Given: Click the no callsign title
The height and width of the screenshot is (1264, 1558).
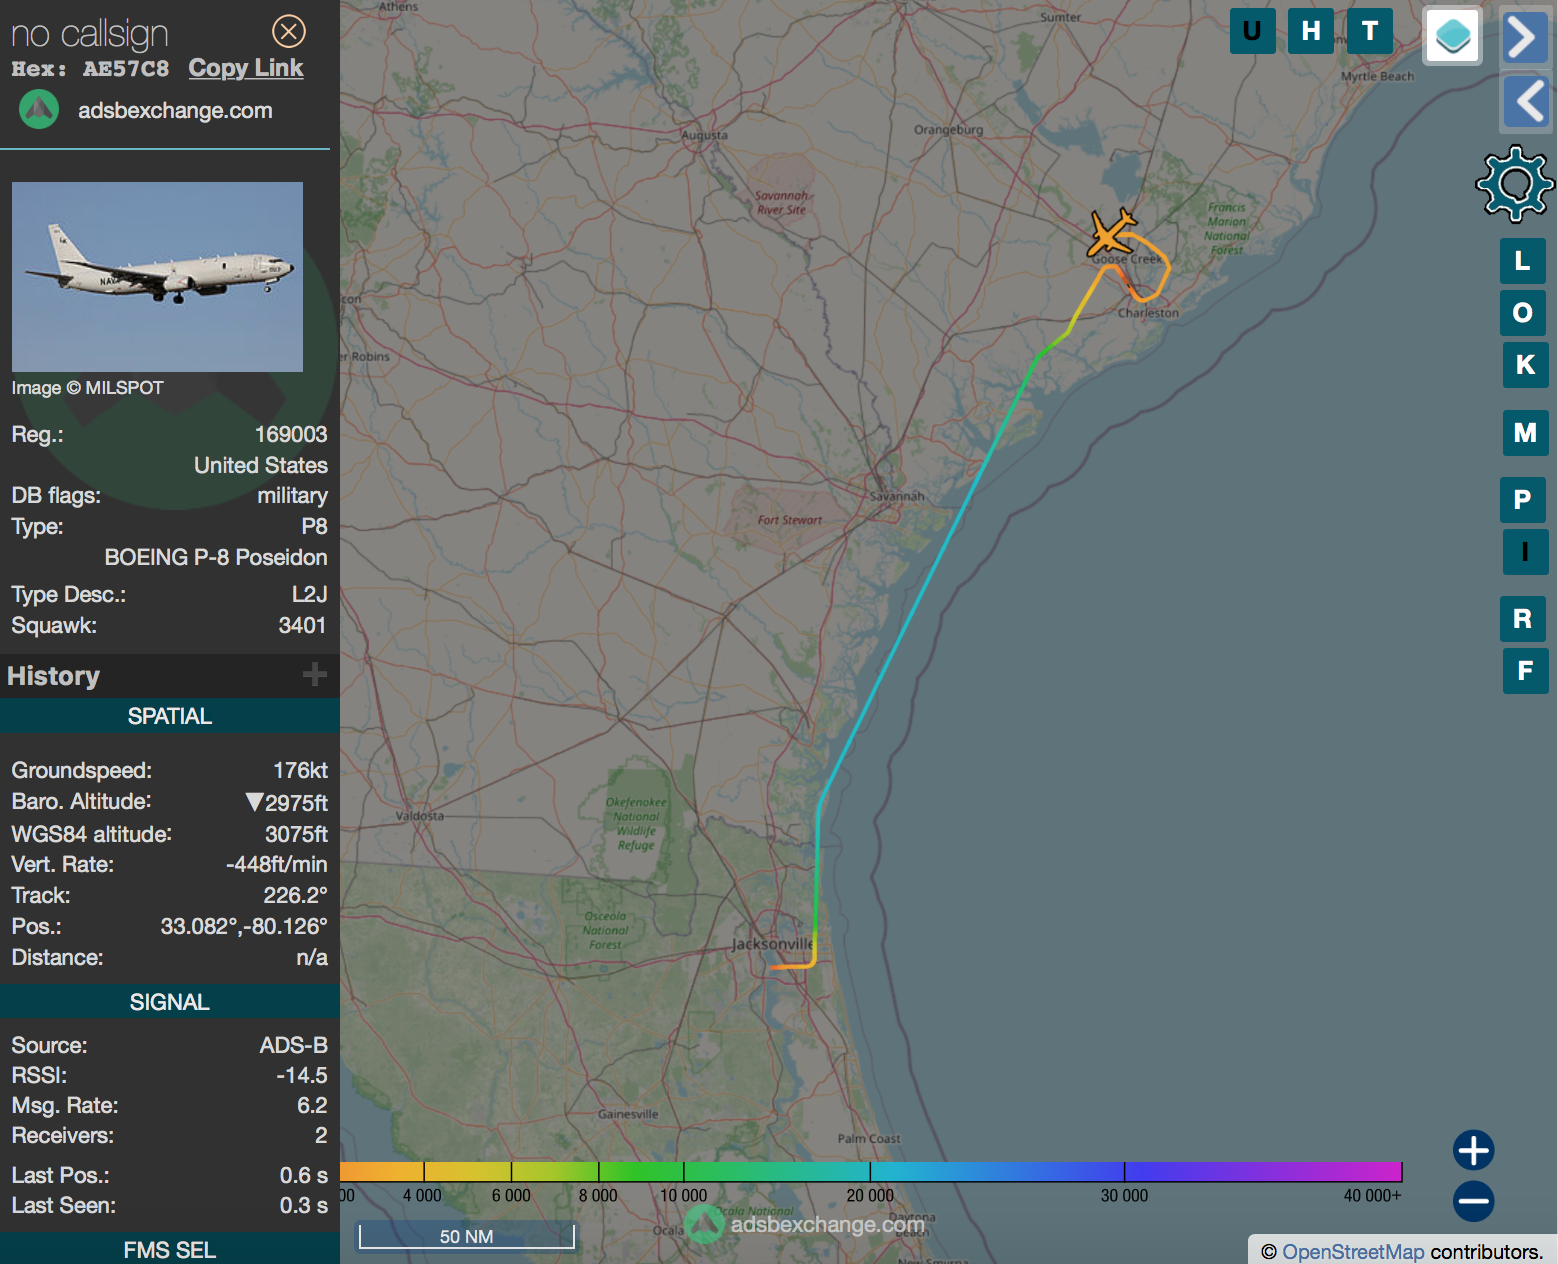Looking at the screenshot, I should click(x=90, y=34).
